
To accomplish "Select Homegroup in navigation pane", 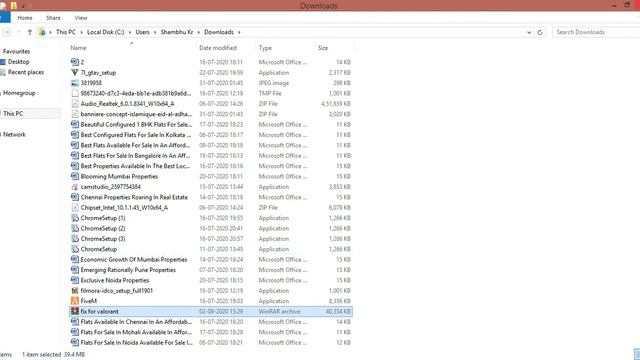I will tap(19, 93).
